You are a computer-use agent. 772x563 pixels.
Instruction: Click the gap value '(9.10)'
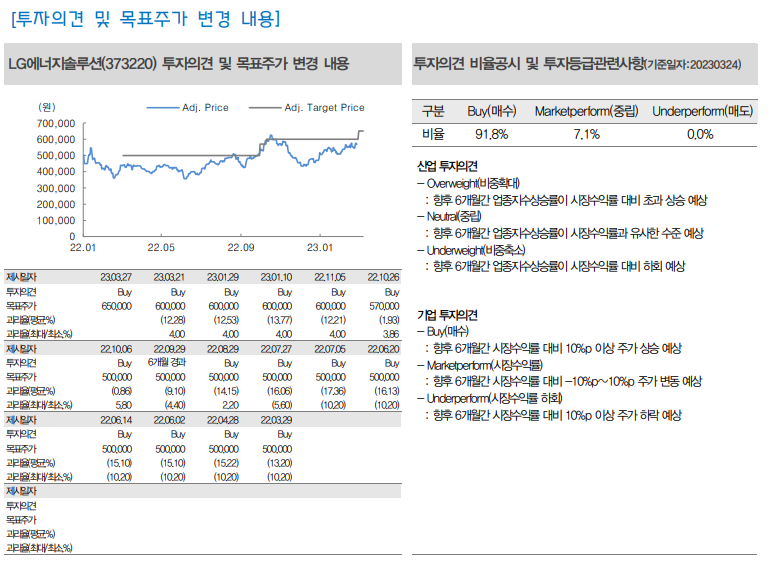175,391
